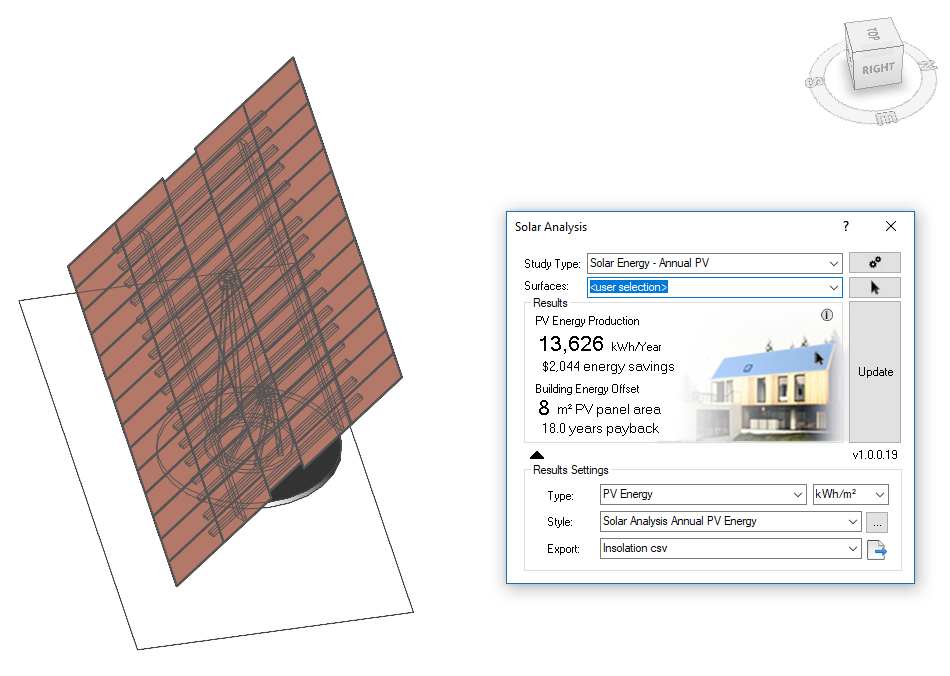Viewport: 950px width, 676px height.
Task: Click the results info icon
Action: pos(826,315)
